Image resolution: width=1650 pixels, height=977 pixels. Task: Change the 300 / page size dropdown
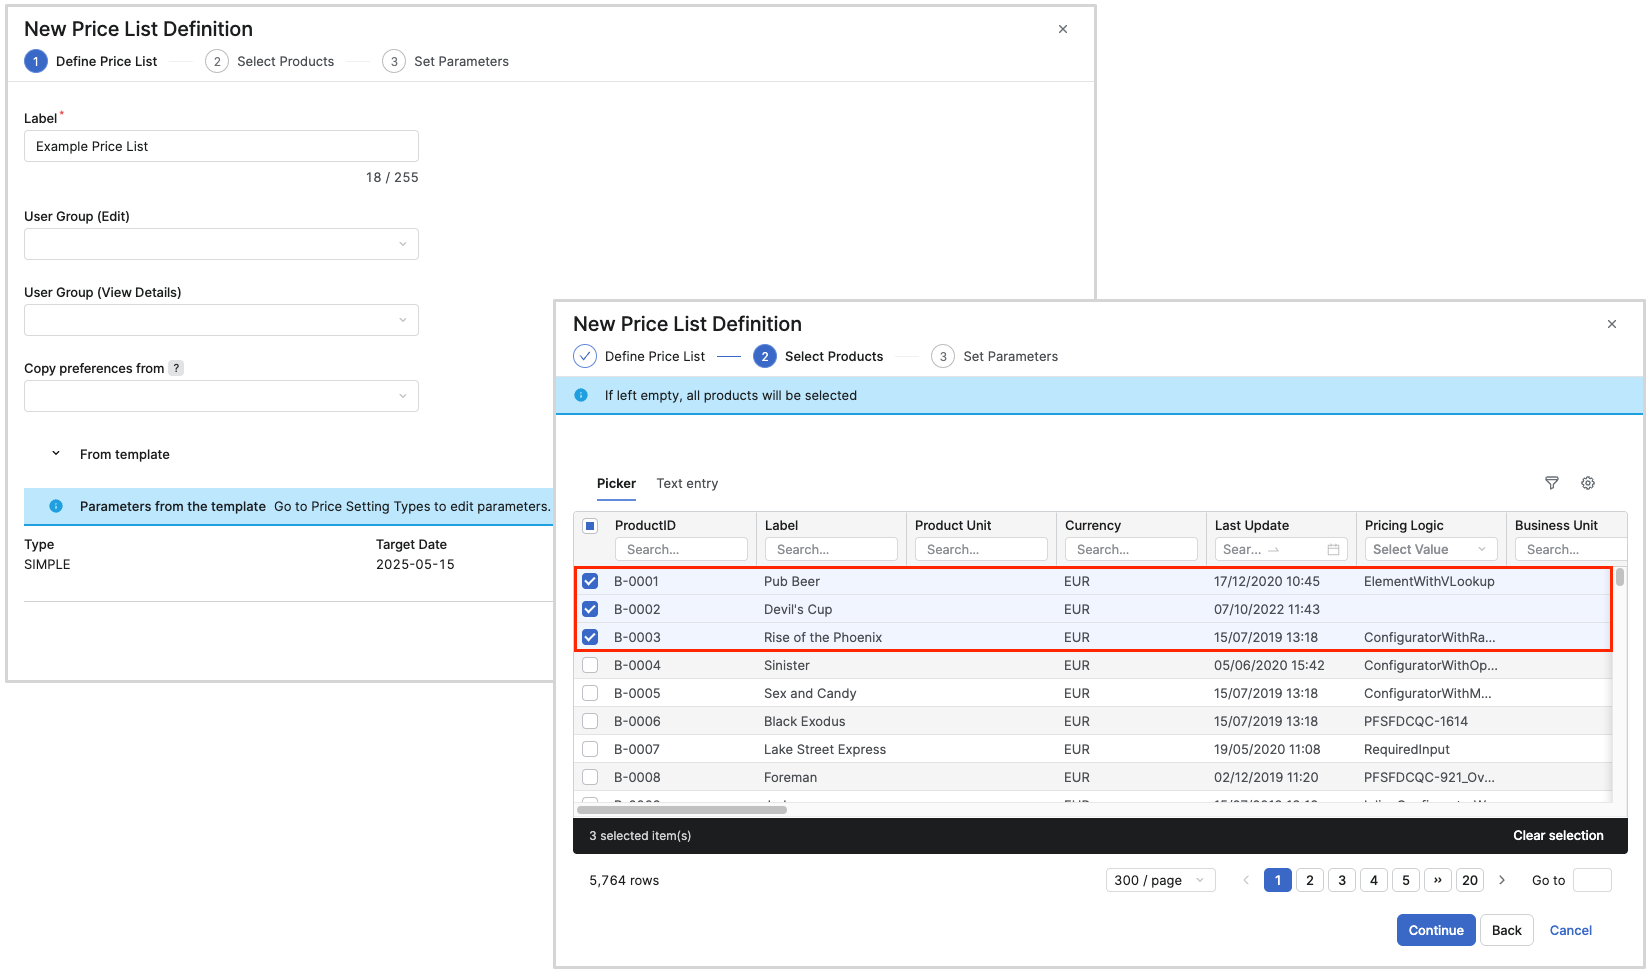(1160, 880)
